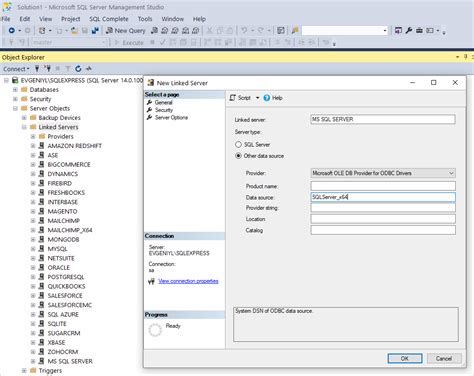Select the Other data source radio button
Image resolution: width=474 pixels, height=376 pixels.
pos(238,156)
